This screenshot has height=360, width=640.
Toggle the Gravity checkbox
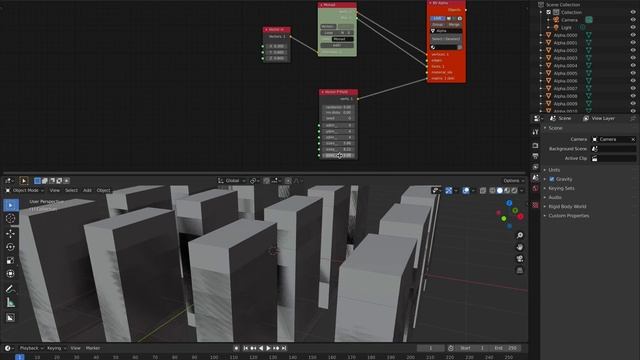click(552, 179)
